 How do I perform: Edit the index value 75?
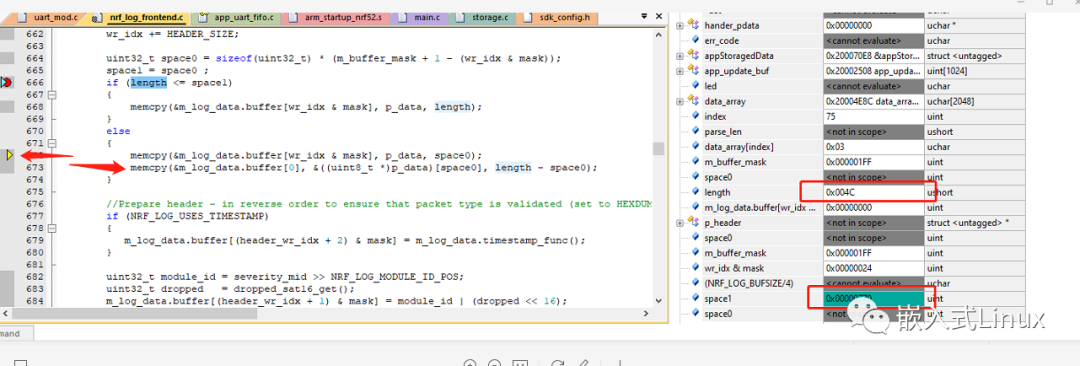click(x=873, y=116)
